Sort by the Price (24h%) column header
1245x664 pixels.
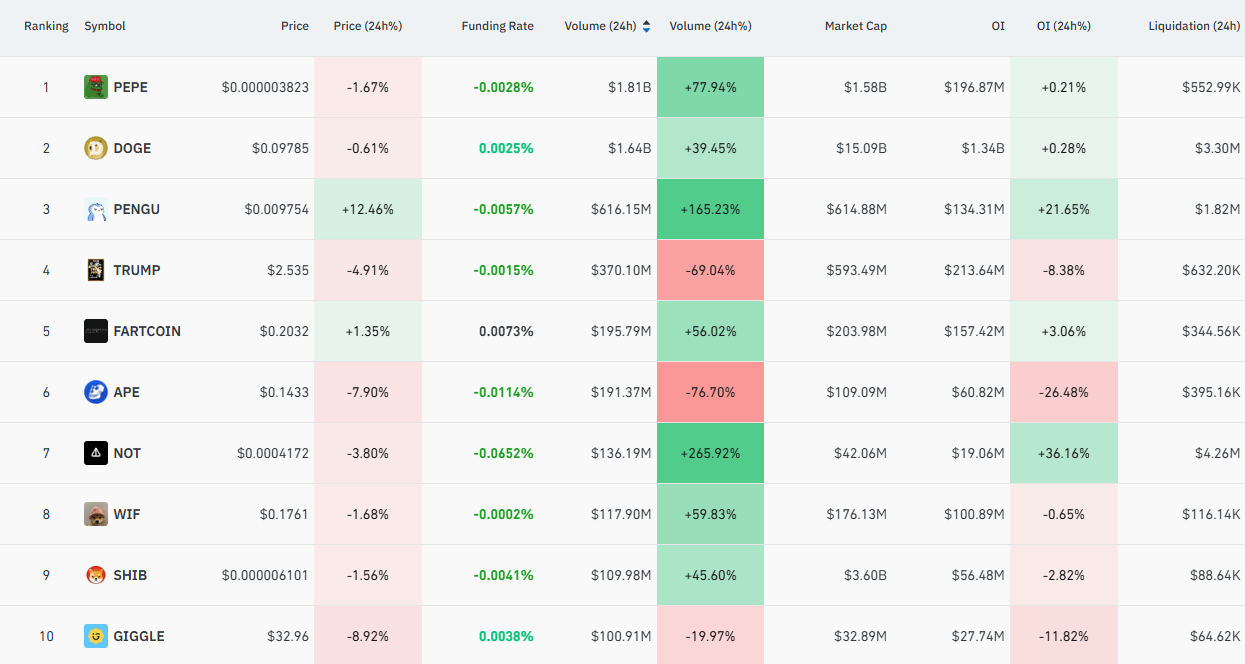[x=368, y=26]
